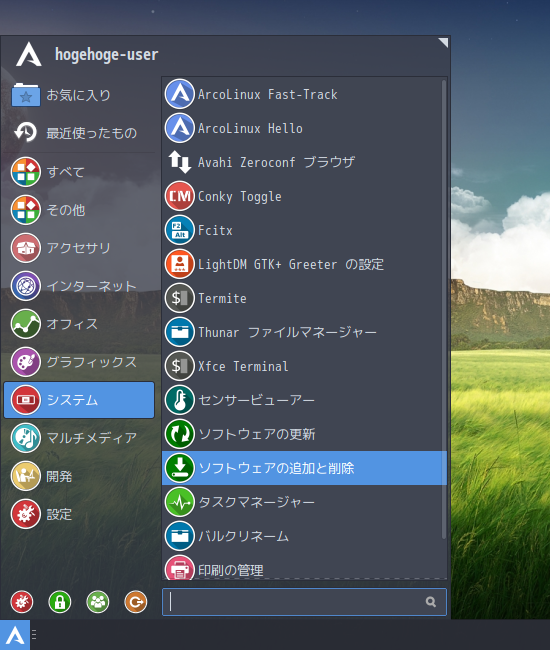Select the システム category
This screenshot has height=650, width=550.
pos(79,400)
